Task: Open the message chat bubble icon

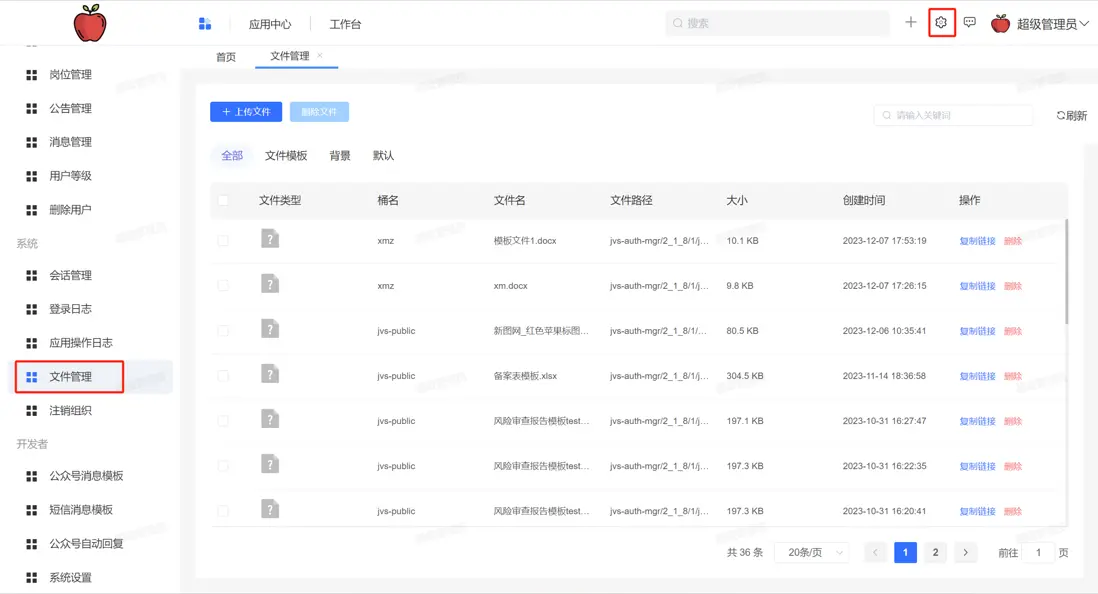Action: pos(970,22)
